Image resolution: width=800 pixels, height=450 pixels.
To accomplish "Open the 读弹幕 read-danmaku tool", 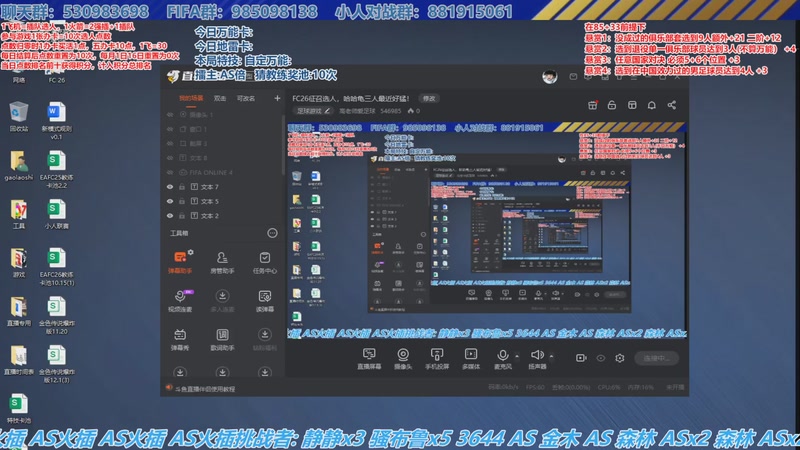I will 264,301.
